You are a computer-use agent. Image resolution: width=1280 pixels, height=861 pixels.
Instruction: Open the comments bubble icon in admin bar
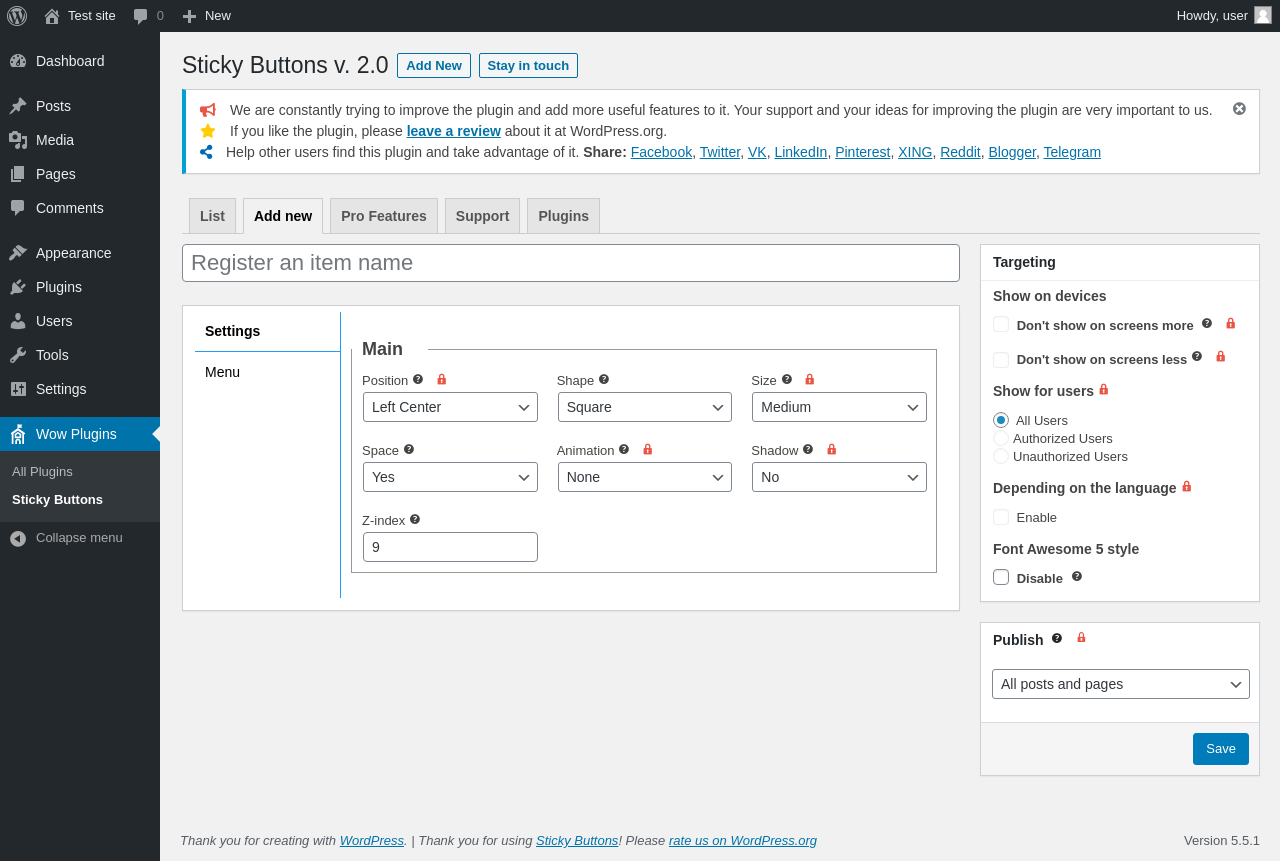coord(141,16)
